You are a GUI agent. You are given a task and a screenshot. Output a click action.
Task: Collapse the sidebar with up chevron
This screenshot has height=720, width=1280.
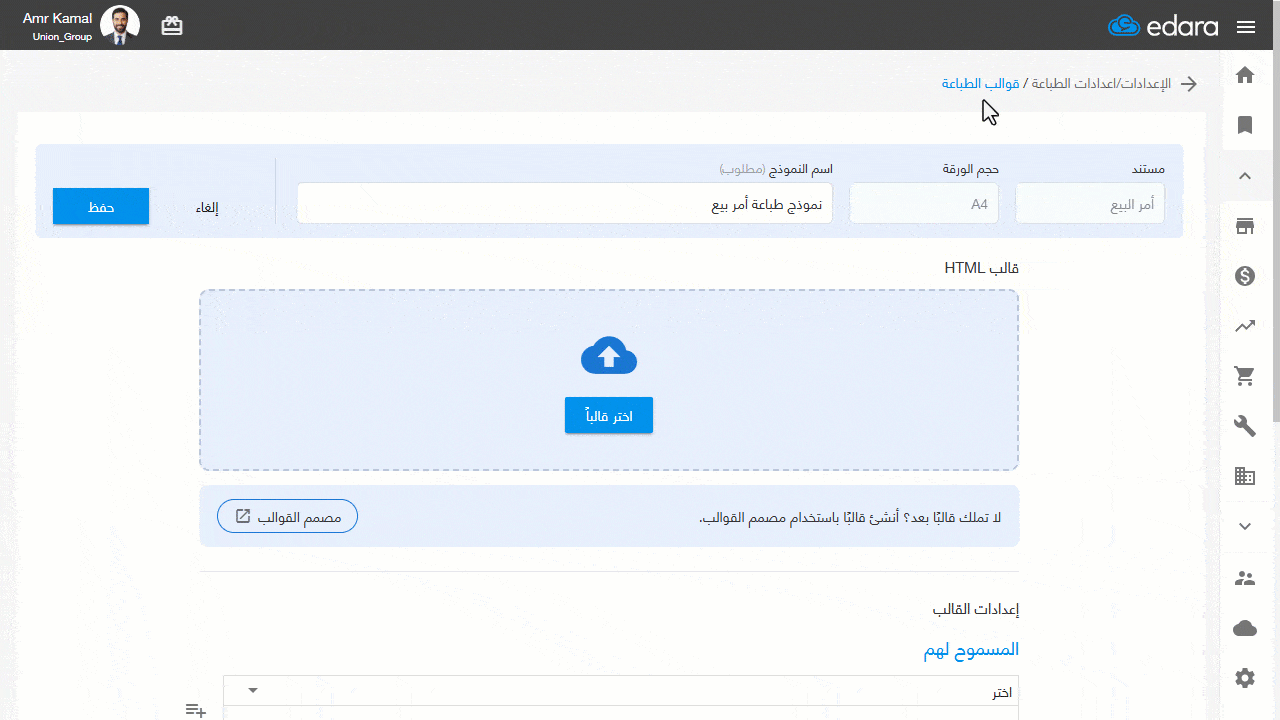point(1245,176)
